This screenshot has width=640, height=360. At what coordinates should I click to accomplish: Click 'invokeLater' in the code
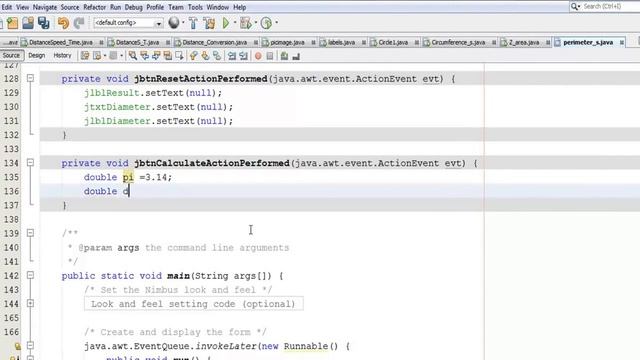tap(226, 346)
